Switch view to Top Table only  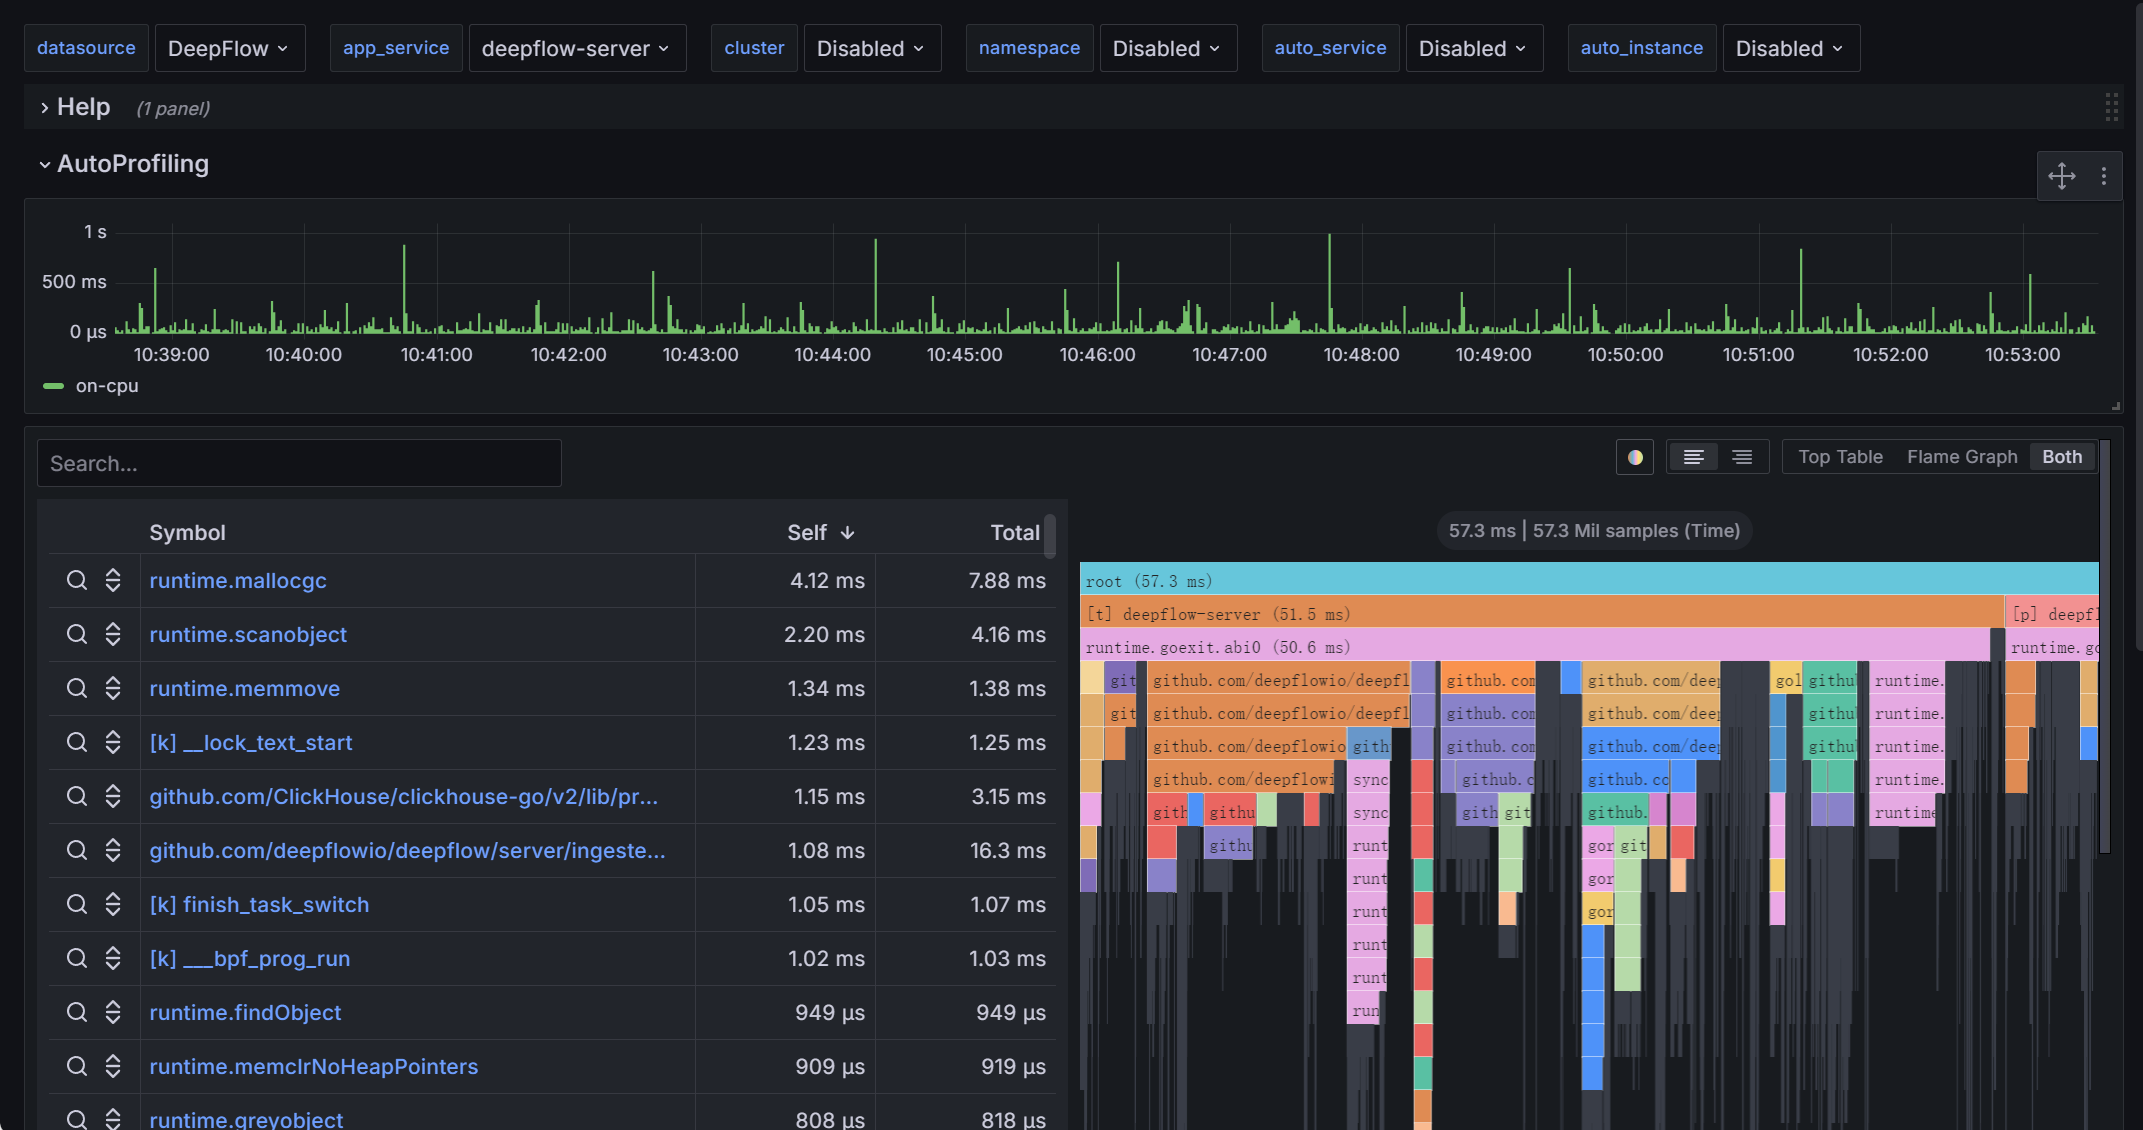[1840, 457]
